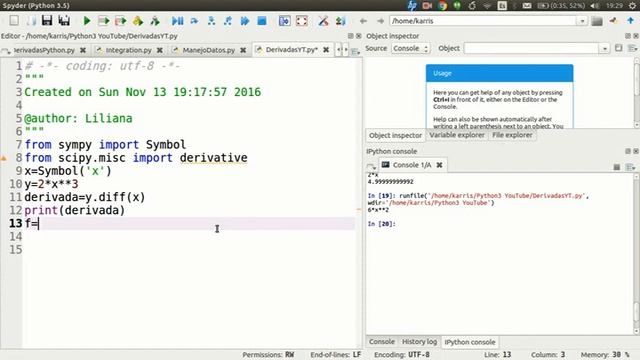Open the working directory path dropdown
The image size is (640, 360).
(582, 21)
